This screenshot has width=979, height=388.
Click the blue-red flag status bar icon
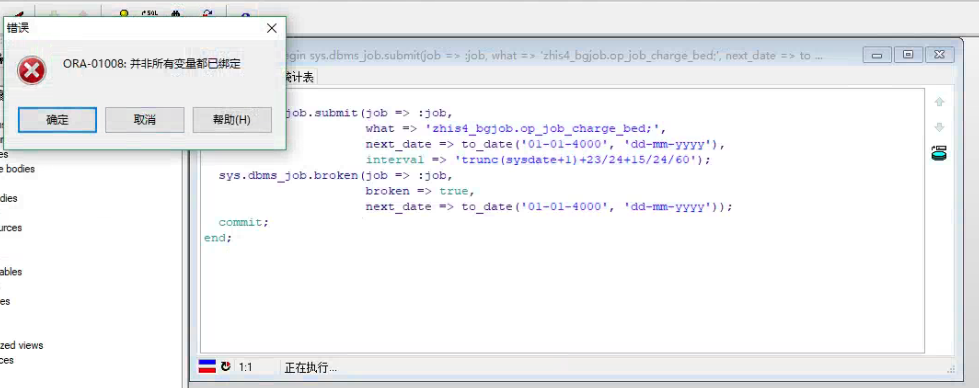coord(207,367)
